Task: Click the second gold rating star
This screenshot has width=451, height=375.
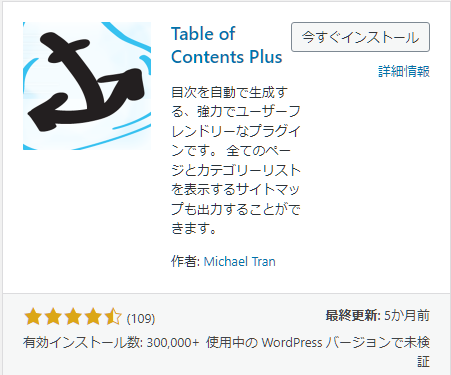Action: click(53, 317)
